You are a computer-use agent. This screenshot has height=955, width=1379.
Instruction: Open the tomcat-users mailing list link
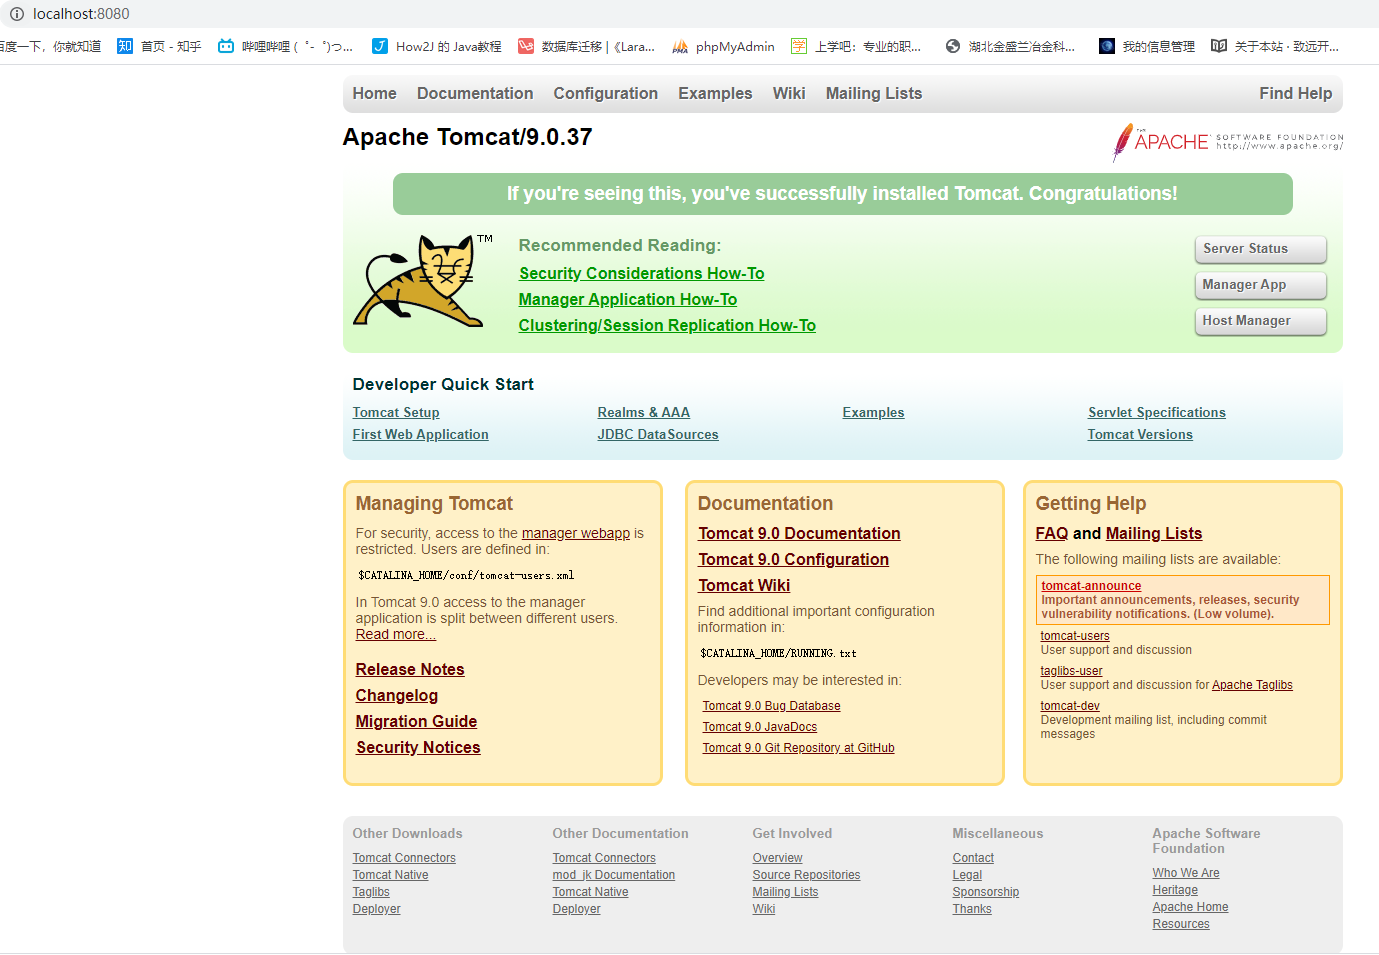coord(1075,636)
